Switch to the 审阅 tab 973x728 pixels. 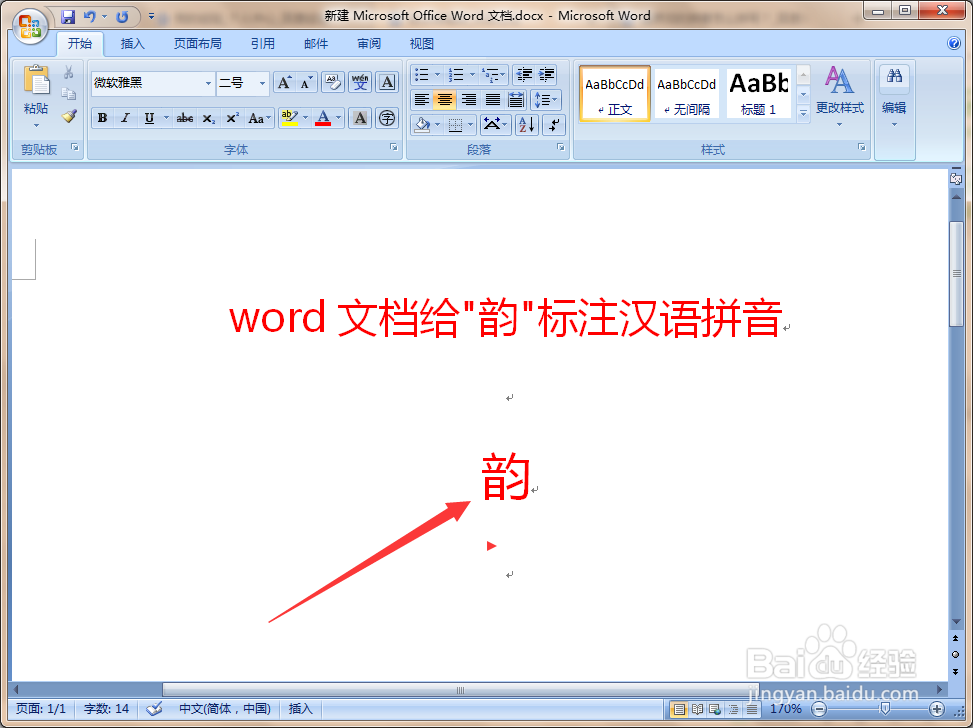(x=369, y=43)
